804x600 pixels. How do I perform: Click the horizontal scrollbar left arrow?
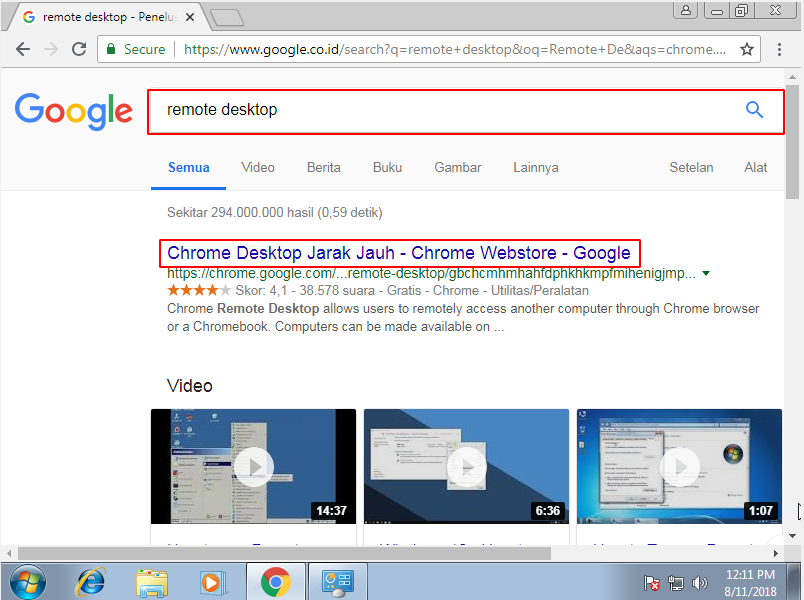coord(9,553)
